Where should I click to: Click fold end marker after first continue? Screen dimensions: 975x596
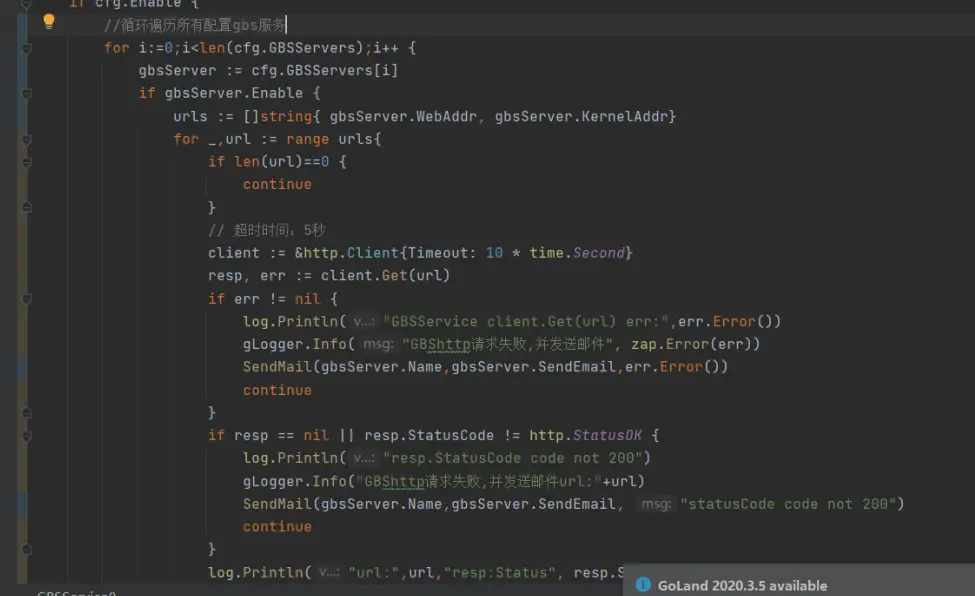[x=28, y=207]
